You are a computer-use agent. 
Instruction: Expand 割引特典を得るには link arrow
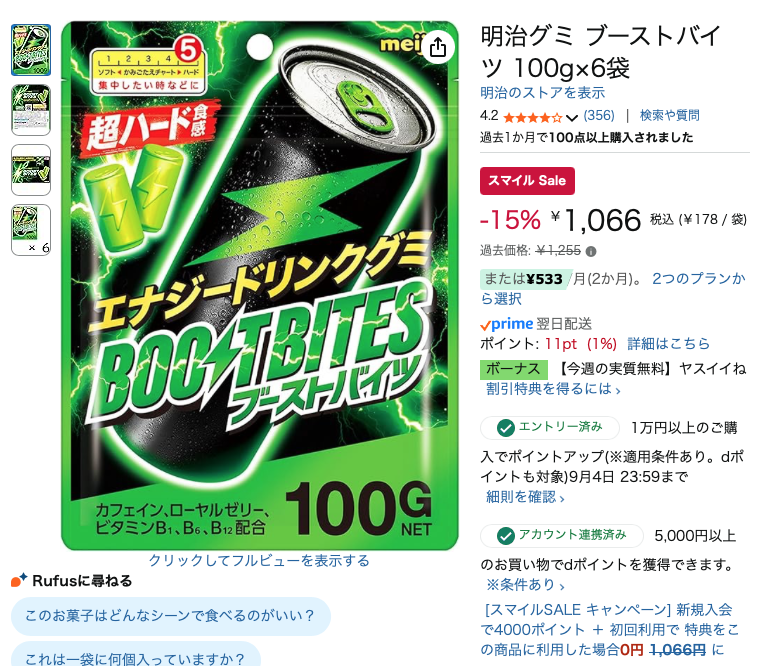[553, 389]
